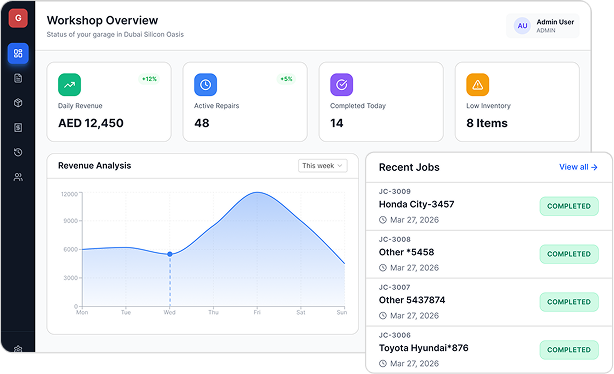Select the Wed data point on chart
Viewport: 614px width, 374px height.
coord(170,254)
